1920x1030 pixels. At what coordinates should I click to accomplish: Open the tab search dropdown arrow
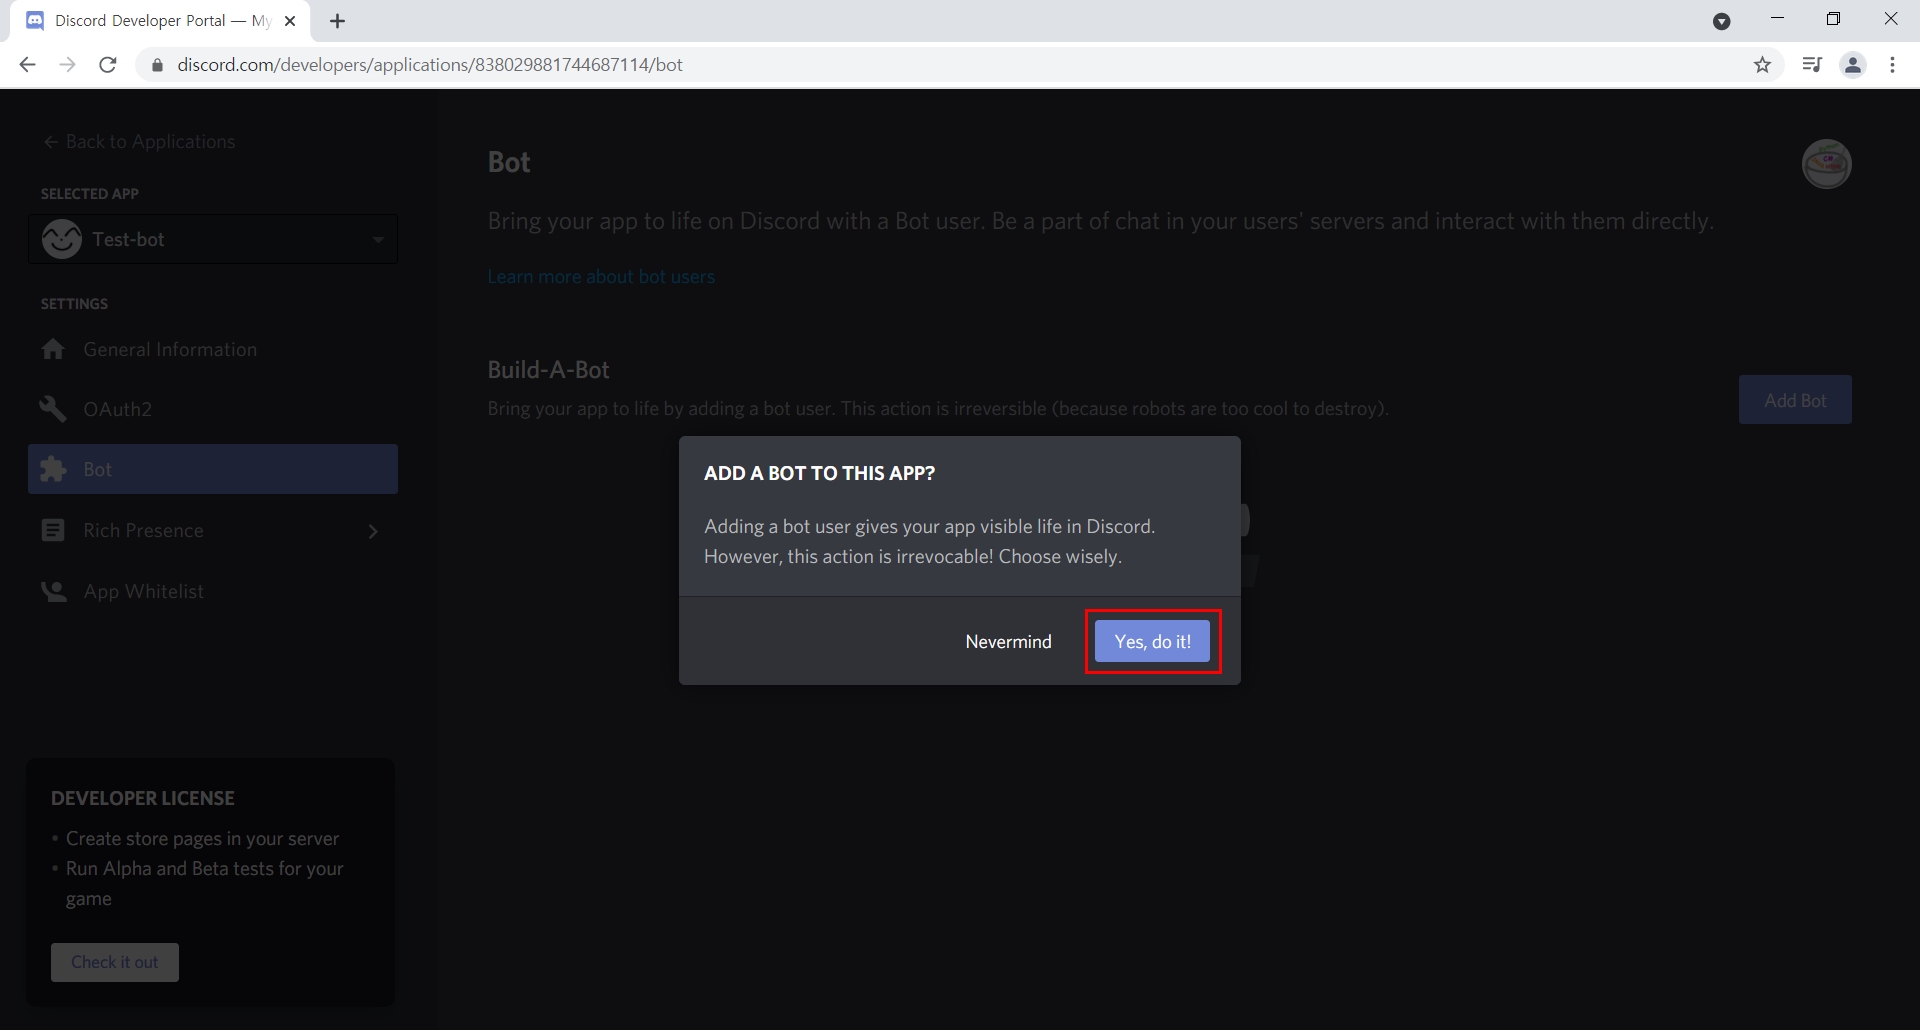pyautogui.click(x=1721, y=21)
